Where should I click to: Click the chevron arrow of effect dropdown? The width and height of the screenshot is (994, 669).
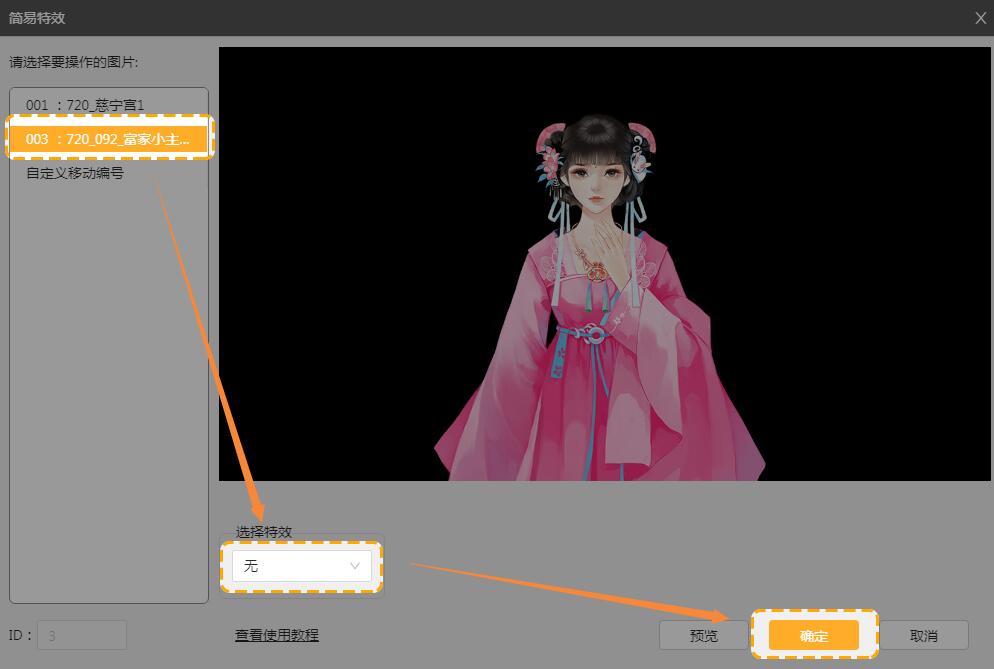pos(355,566)
